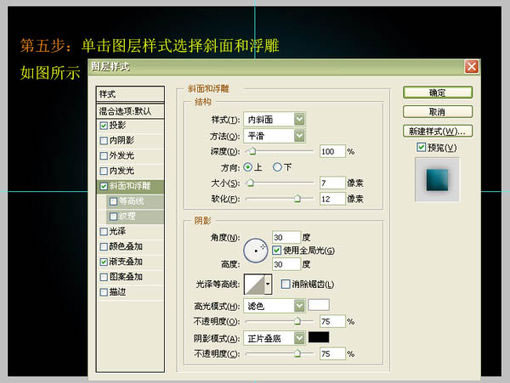The image size is (510, 383).
Task: Click the 新建样式(W)... button
Action: tap(438, 131)
